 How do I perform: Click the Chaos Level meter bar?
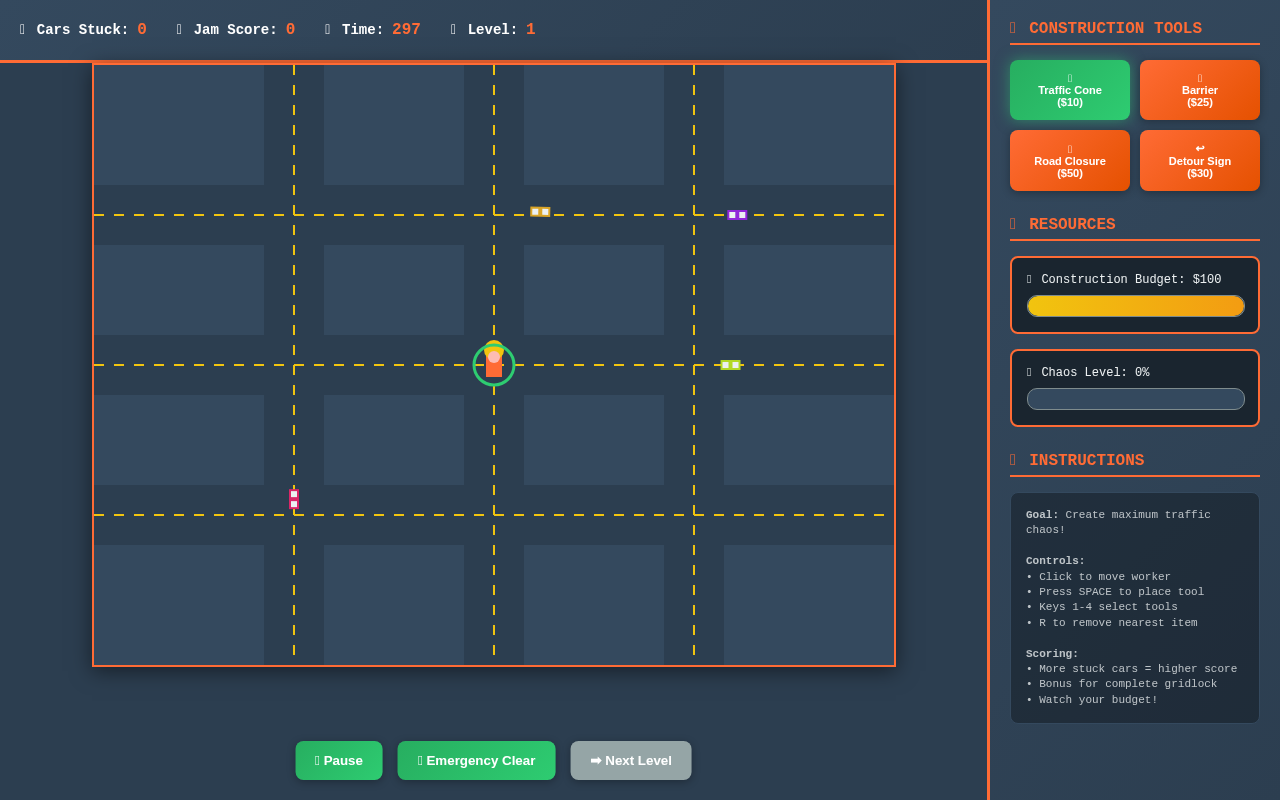pyautogui.click(x=1135, y=399)
